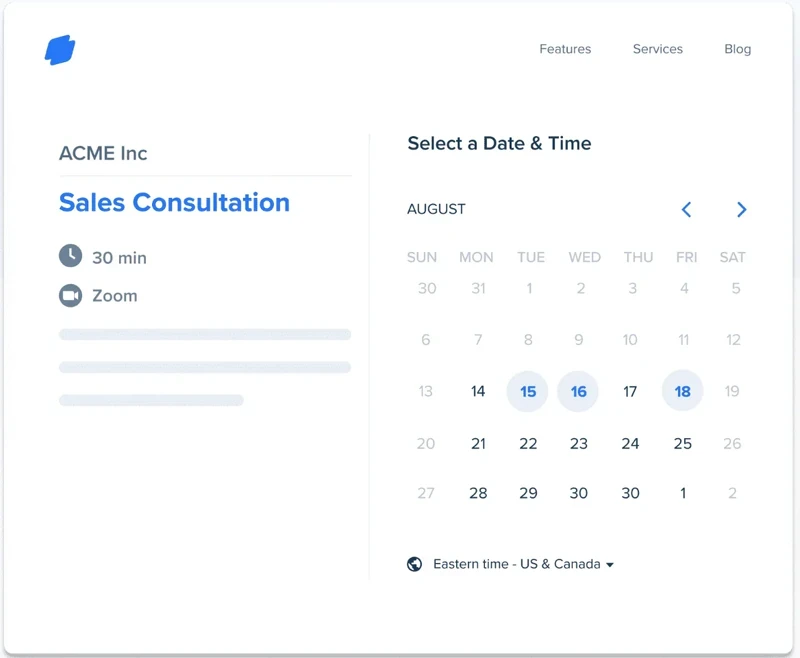Open the Features menu
This screenshot has width=800, height=658.
coord(565,48)
